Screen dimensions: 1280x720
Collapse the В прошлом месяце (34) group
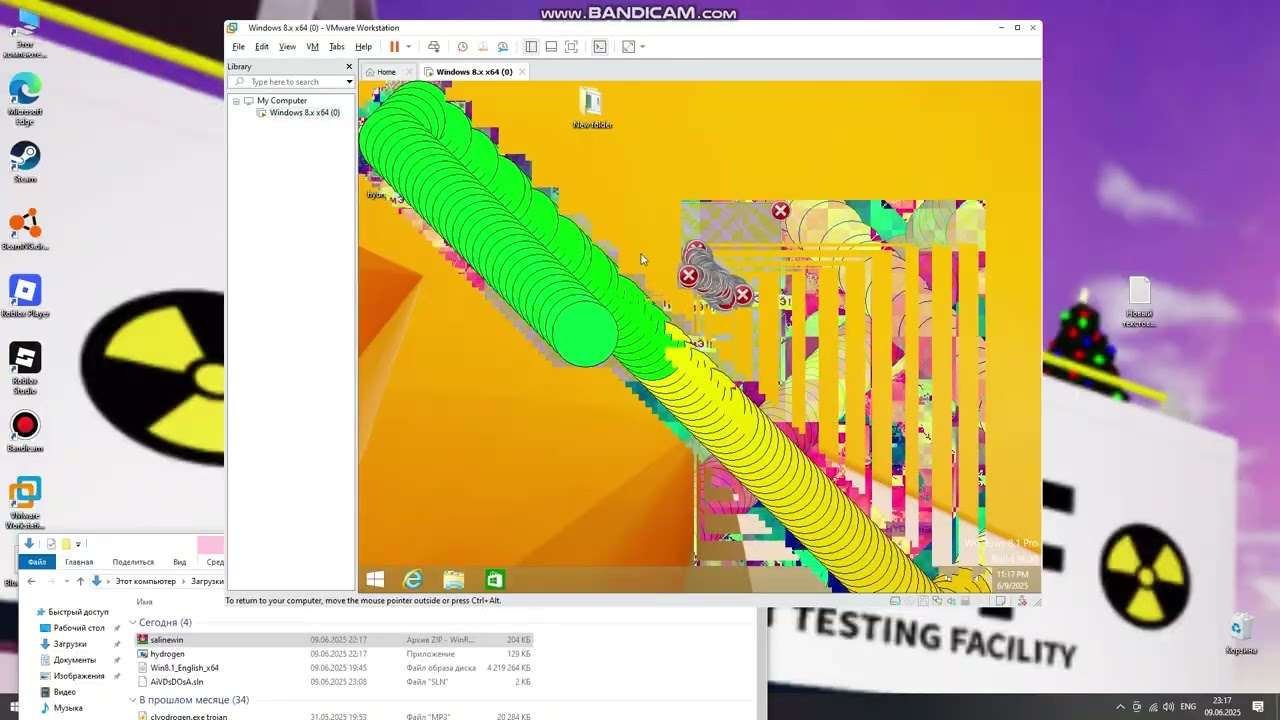click(x=133, y=700)
